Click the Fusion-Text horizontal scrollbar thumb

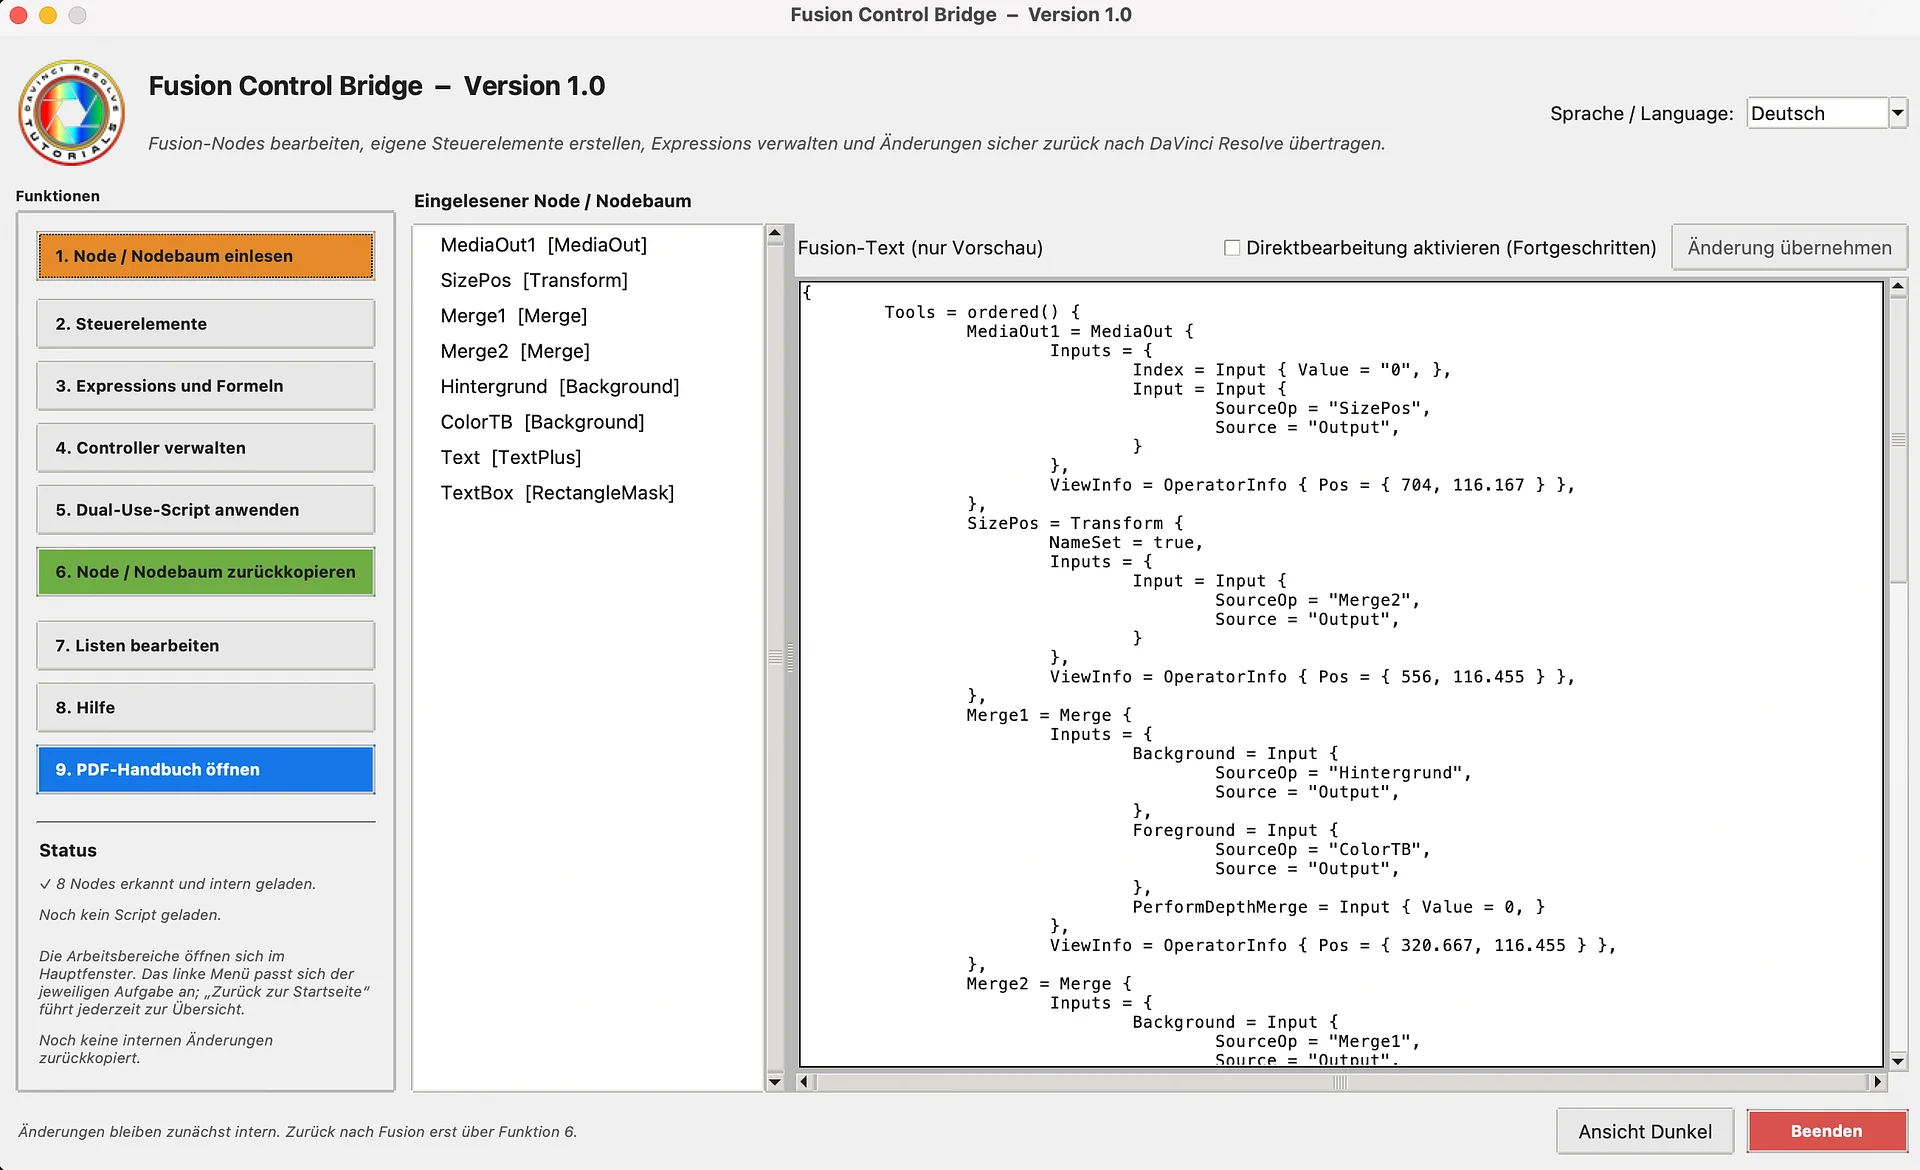tap(1341, 1082)
